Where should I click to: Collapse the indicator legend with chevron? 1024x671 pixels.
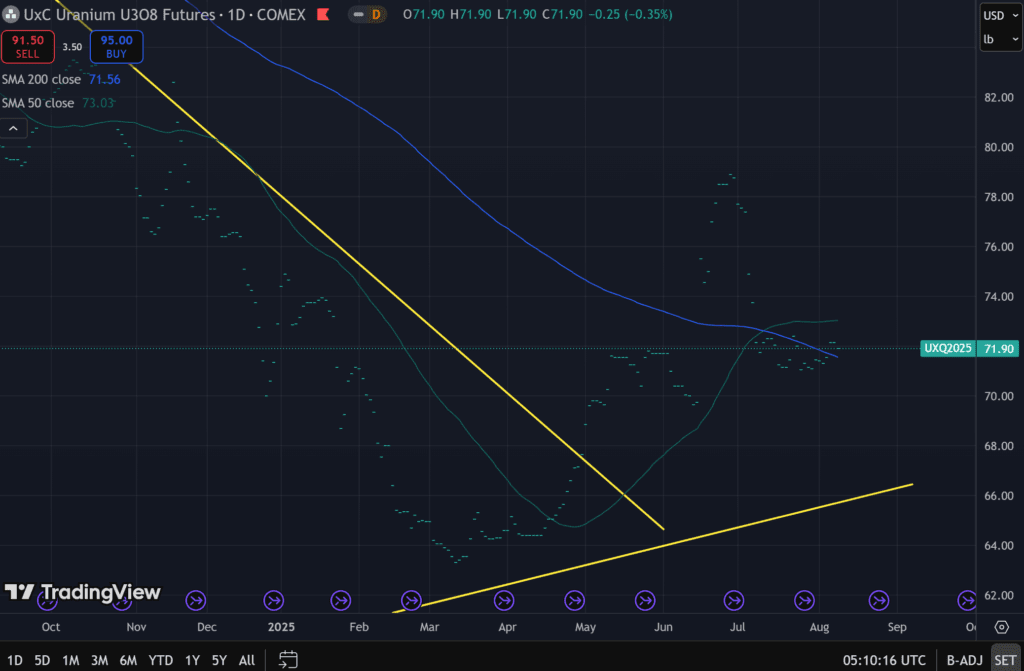click(x=14, y=128)
